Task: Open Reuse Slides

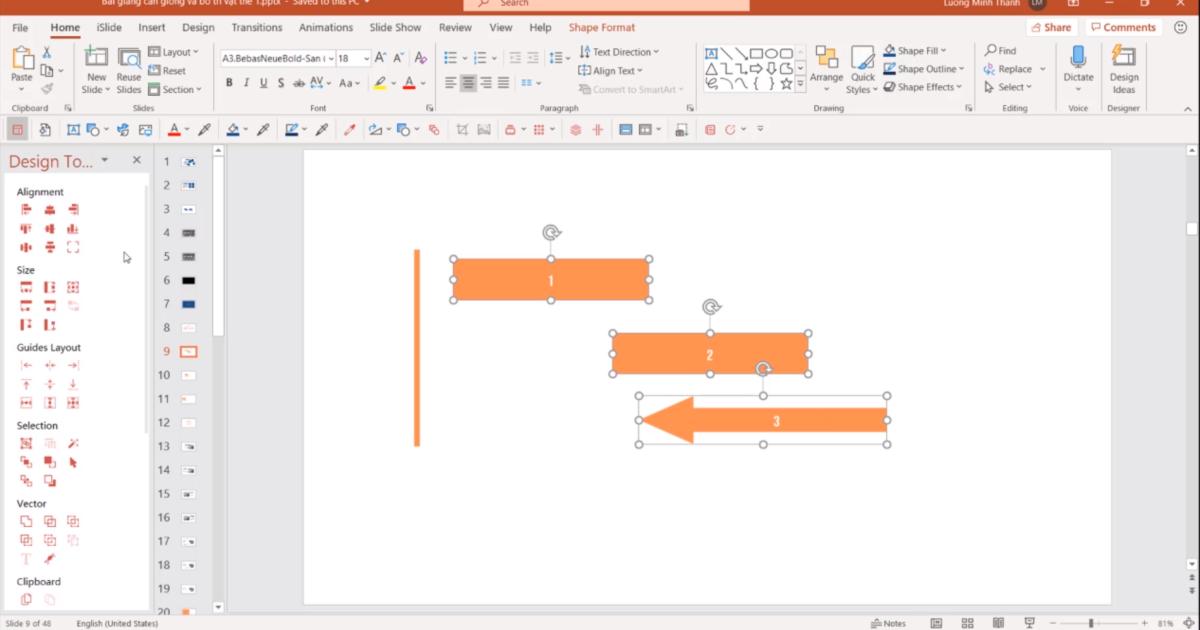Action: 129,70
